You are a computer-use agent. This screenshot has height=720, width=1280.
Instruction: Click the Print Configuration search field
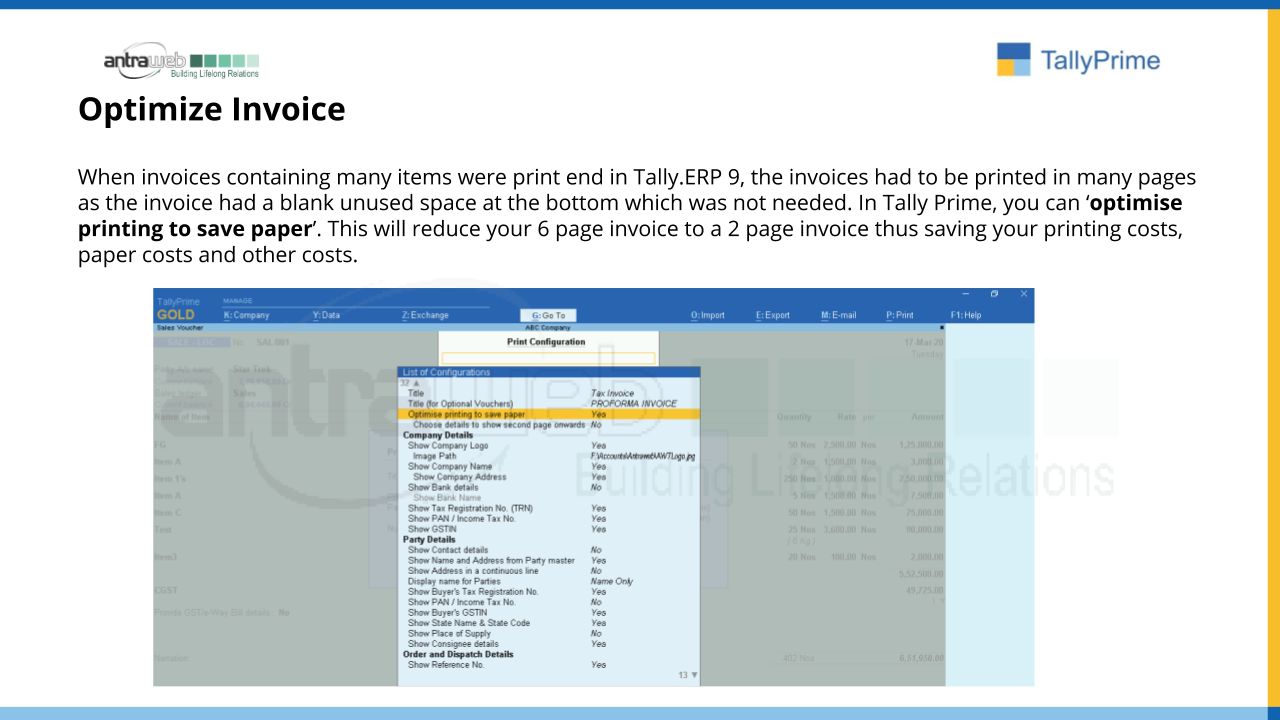tap(548, 358)
